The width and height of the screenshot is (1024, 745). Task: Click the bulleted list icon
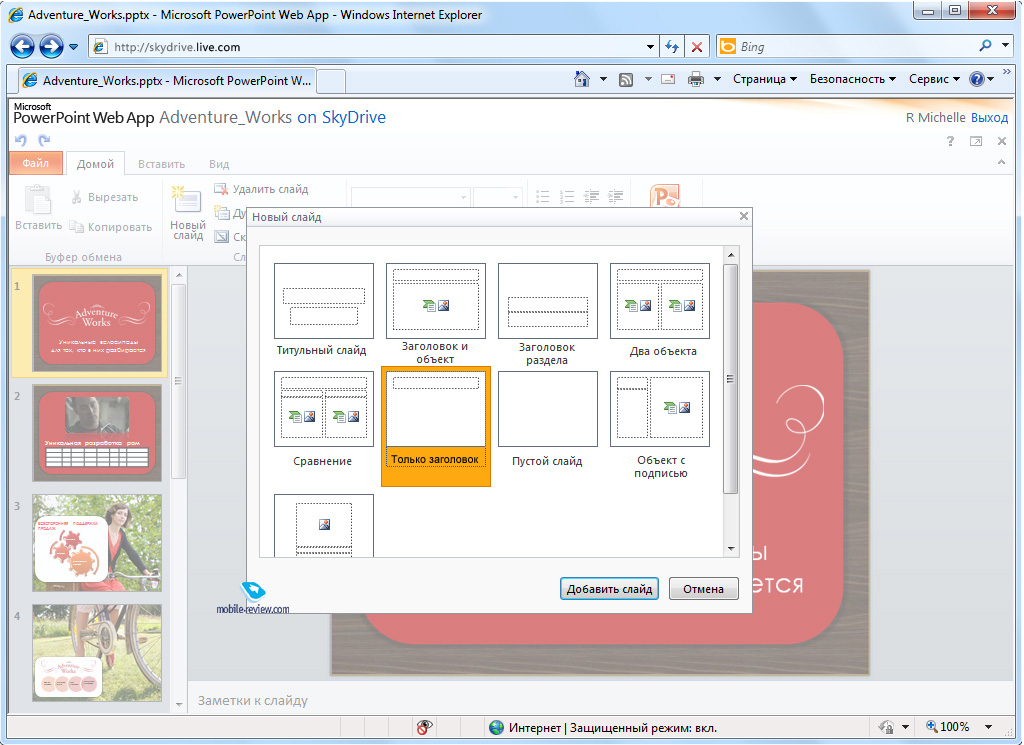click(542, 197)
